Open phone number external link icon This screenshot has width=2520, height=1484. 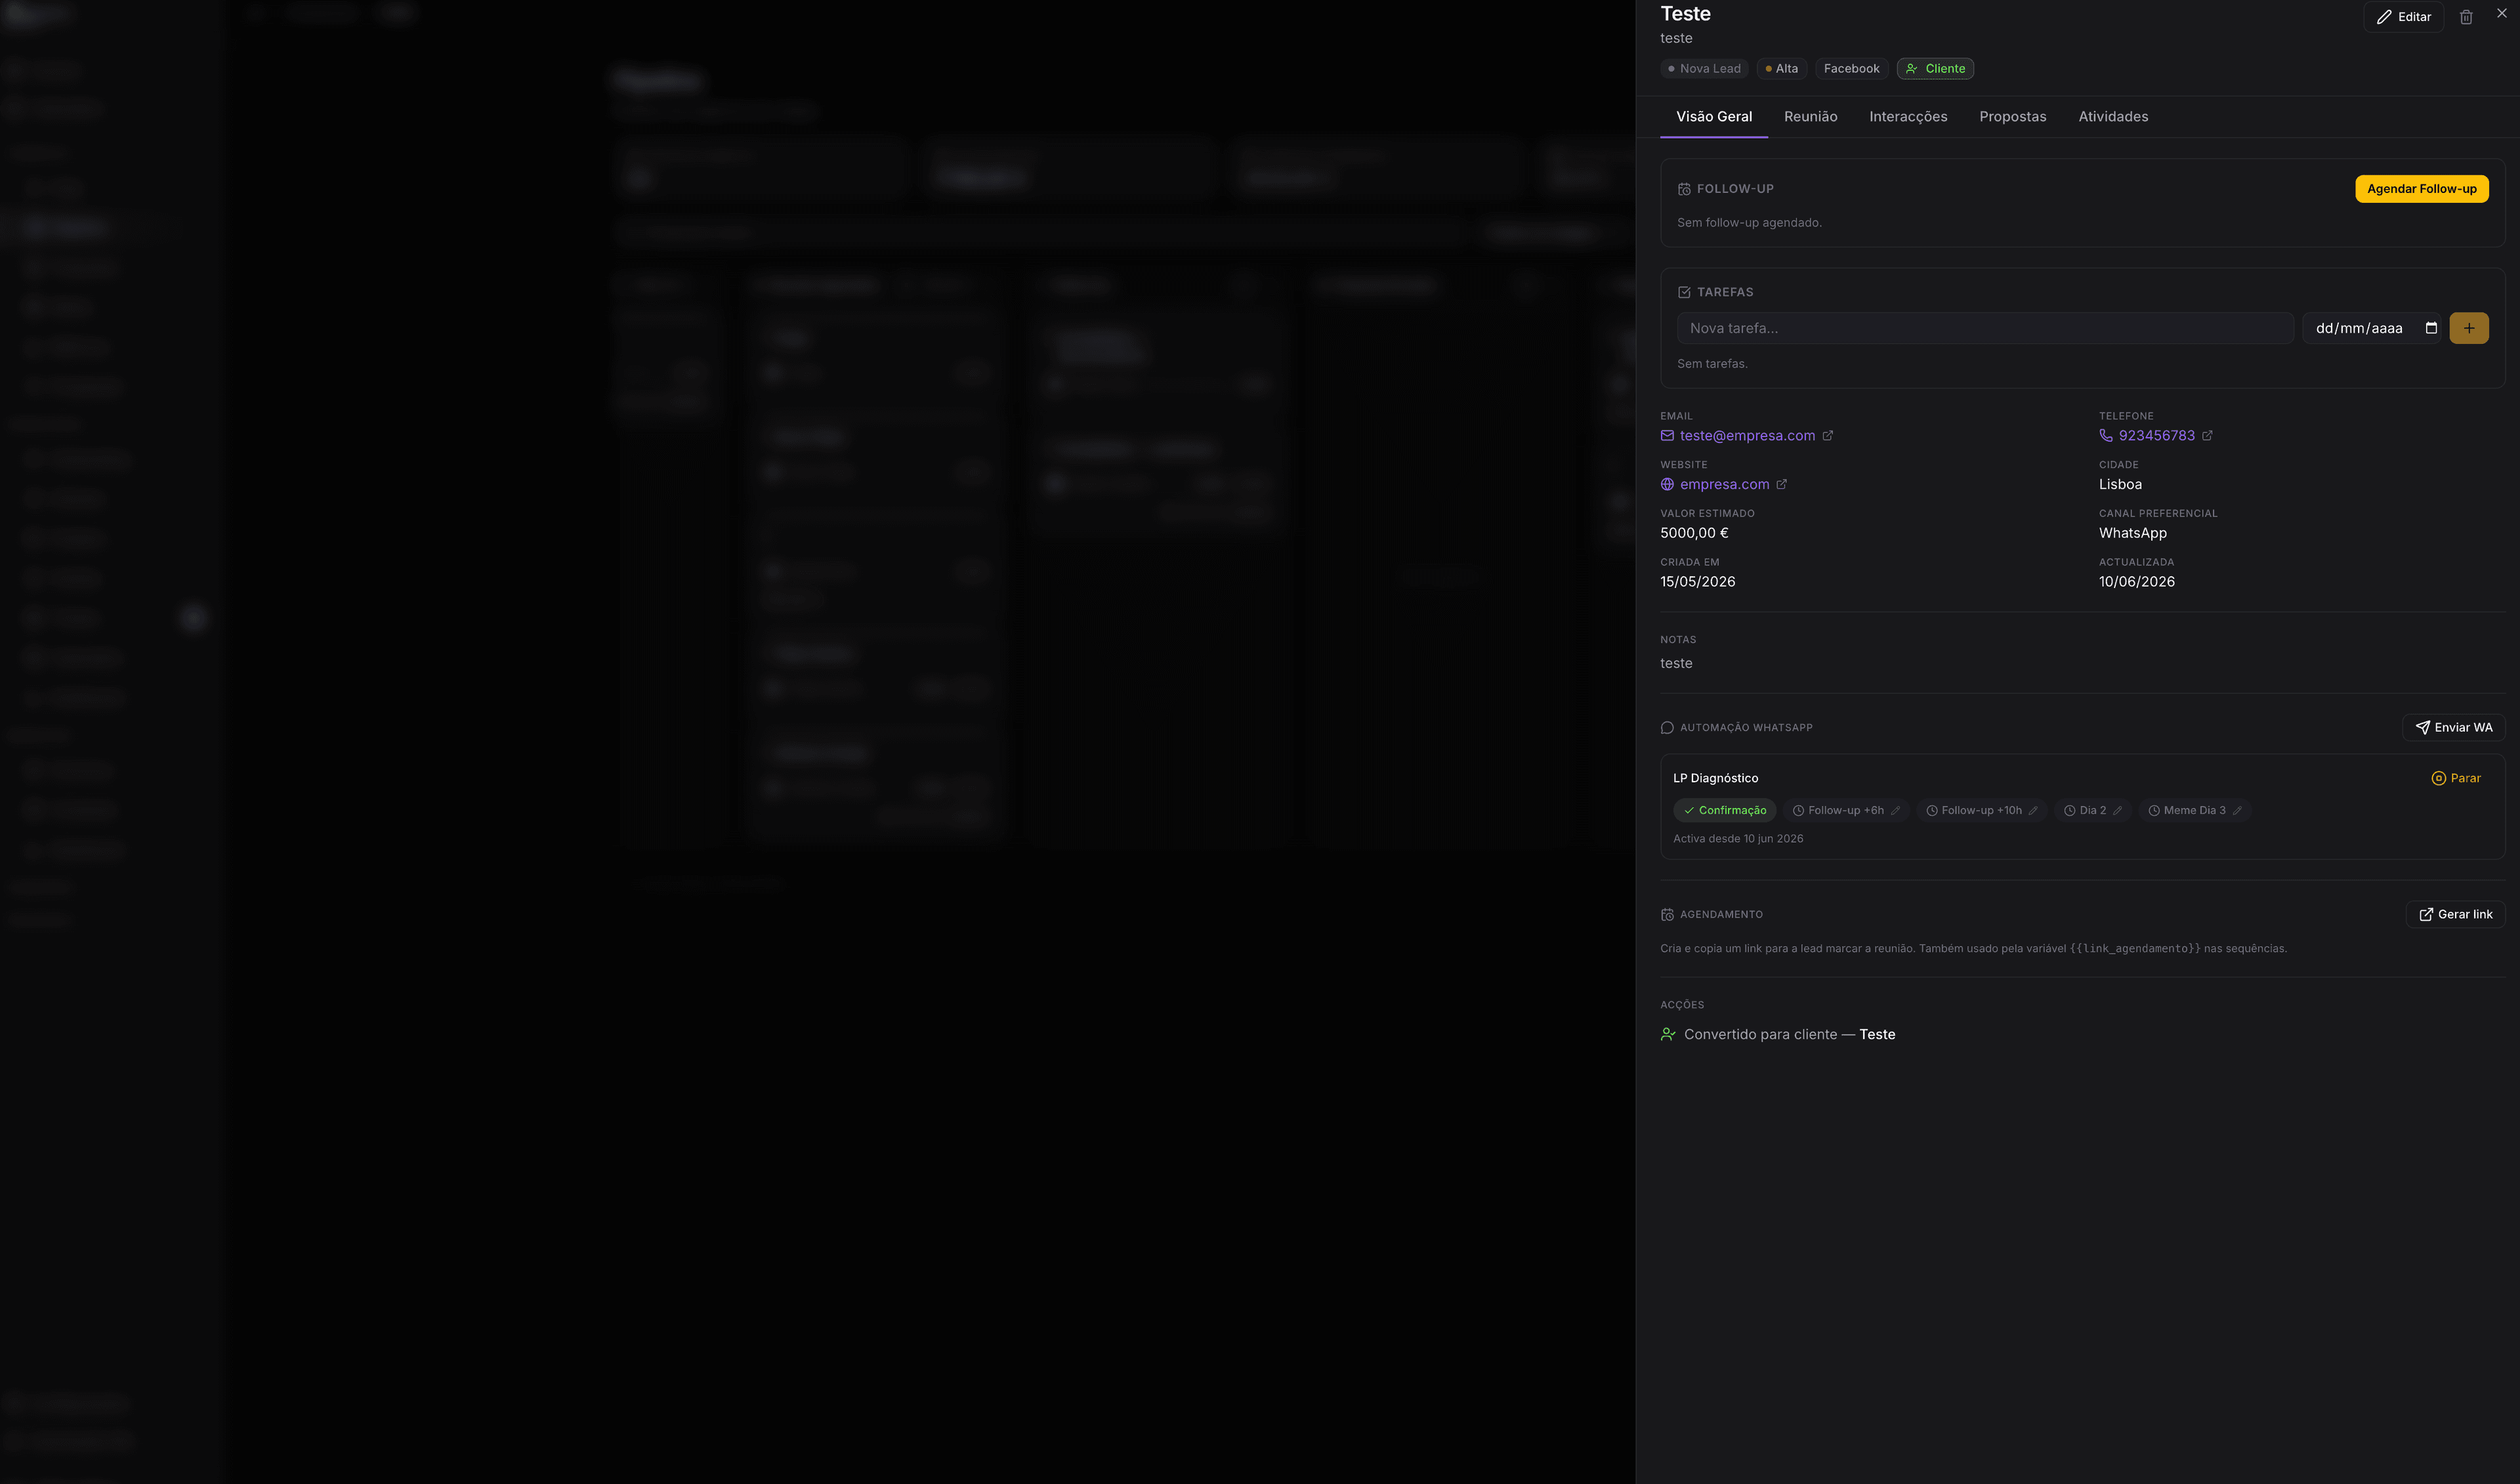click(x=2207, y=435)
